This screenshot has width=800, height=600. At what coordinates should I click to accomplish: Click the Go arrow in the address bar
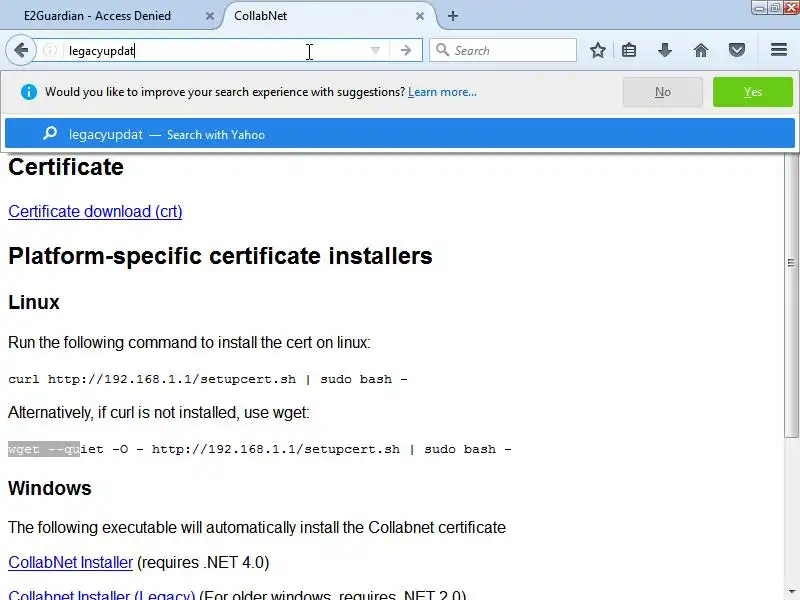coord(406,50)
